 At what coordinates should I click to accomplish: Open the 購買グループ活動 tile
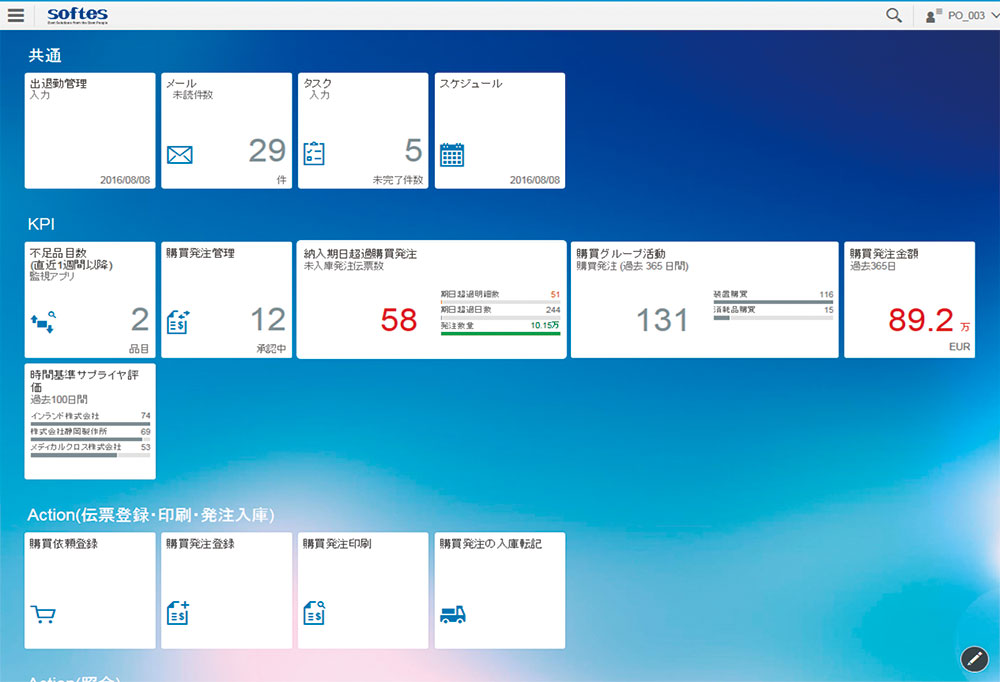[x=704, y=300]
